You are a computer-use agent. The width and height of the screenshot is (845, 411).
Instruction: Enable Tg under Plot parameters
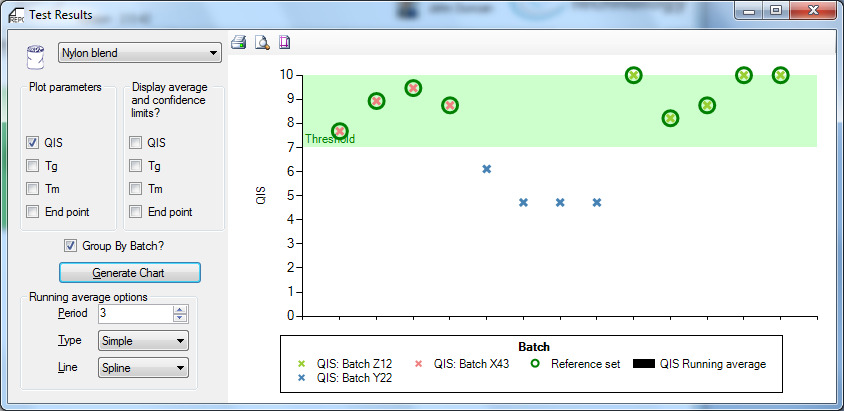point(34,166)
